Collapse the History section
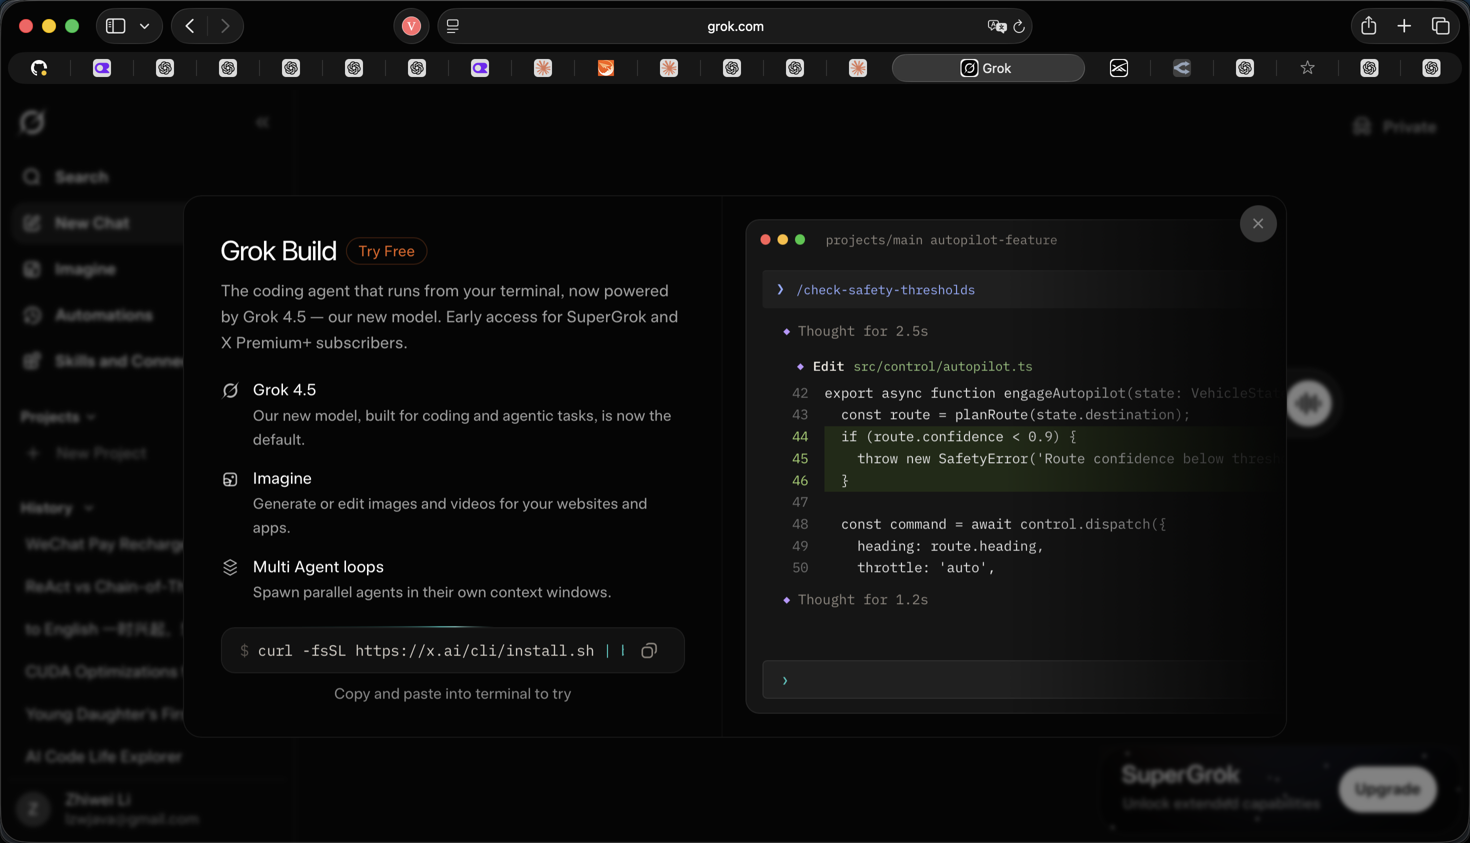1470x843 pixels. coord(56,508)
